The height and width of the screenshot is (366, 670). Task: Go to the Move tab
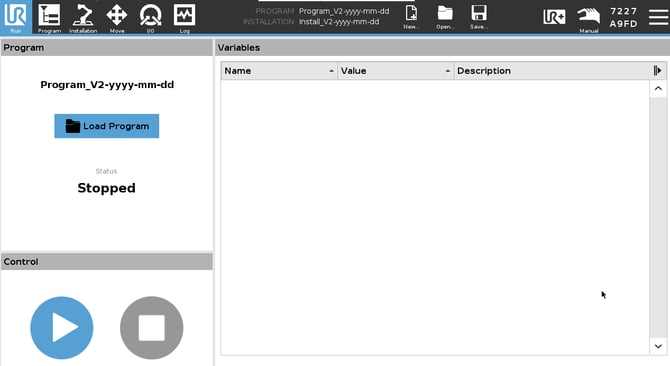pos(117,18)
